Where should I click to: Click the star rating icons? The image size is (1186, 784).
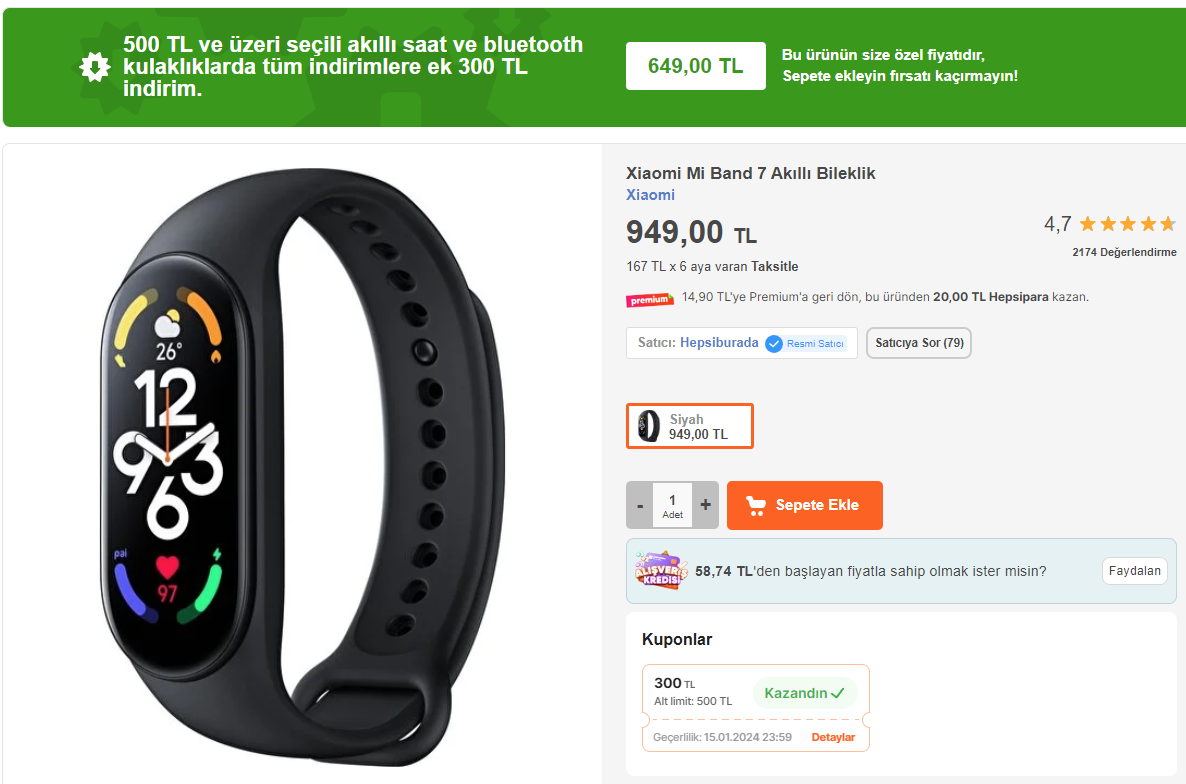1127,224
